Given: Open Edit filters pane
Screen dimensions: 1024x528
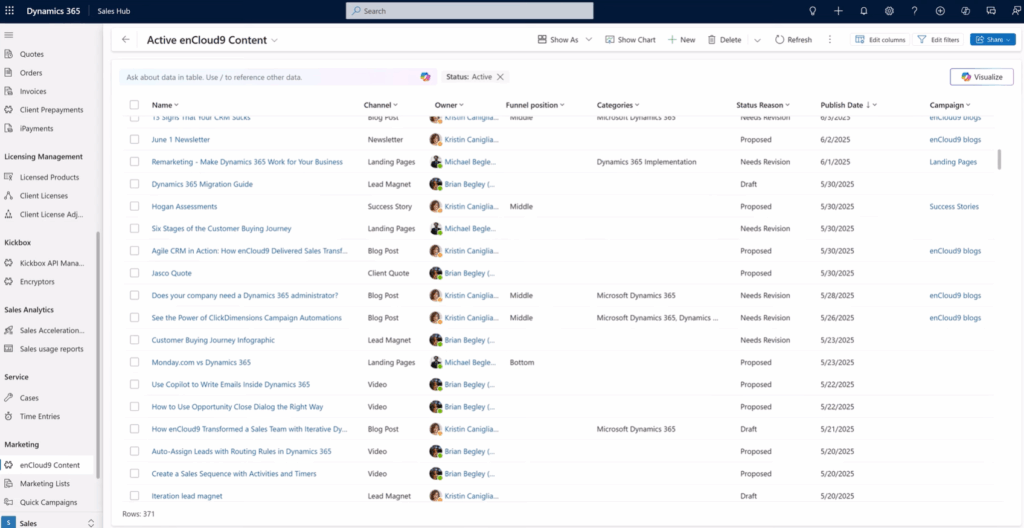Looking at the screenshot, I should (938, 40).
